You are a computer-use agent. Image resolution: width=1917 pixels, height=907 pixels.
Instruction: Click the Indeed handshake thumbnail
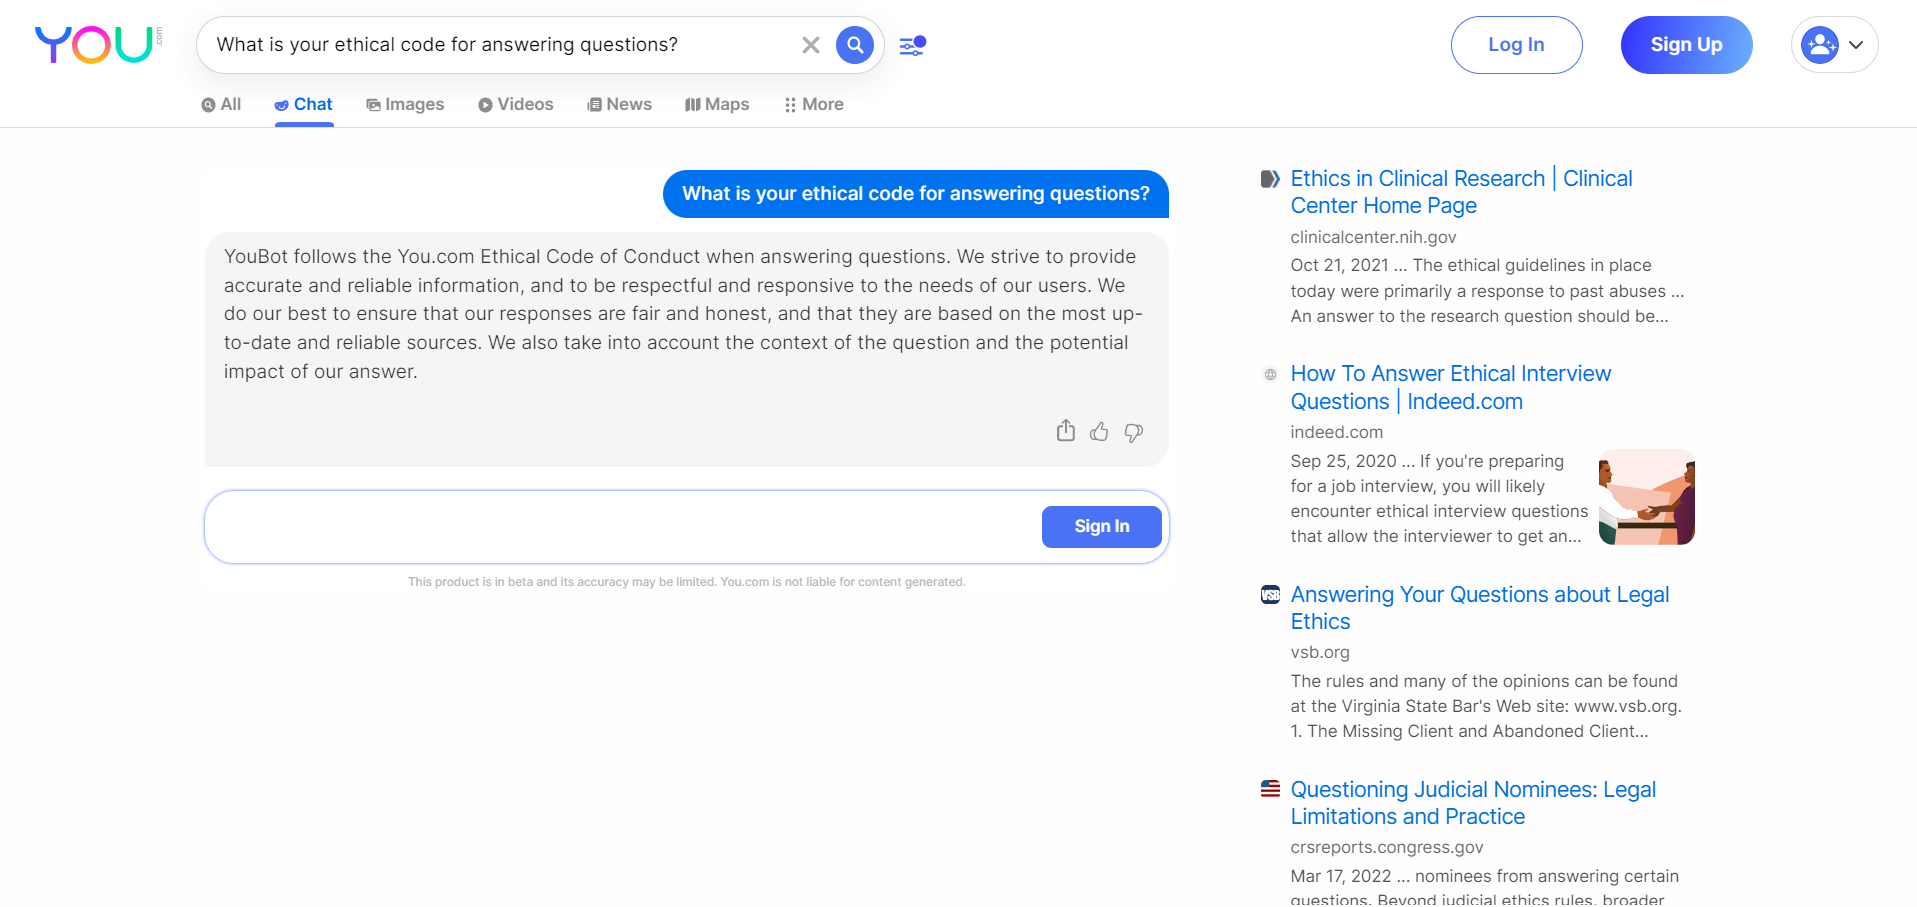pos(1646,497)
